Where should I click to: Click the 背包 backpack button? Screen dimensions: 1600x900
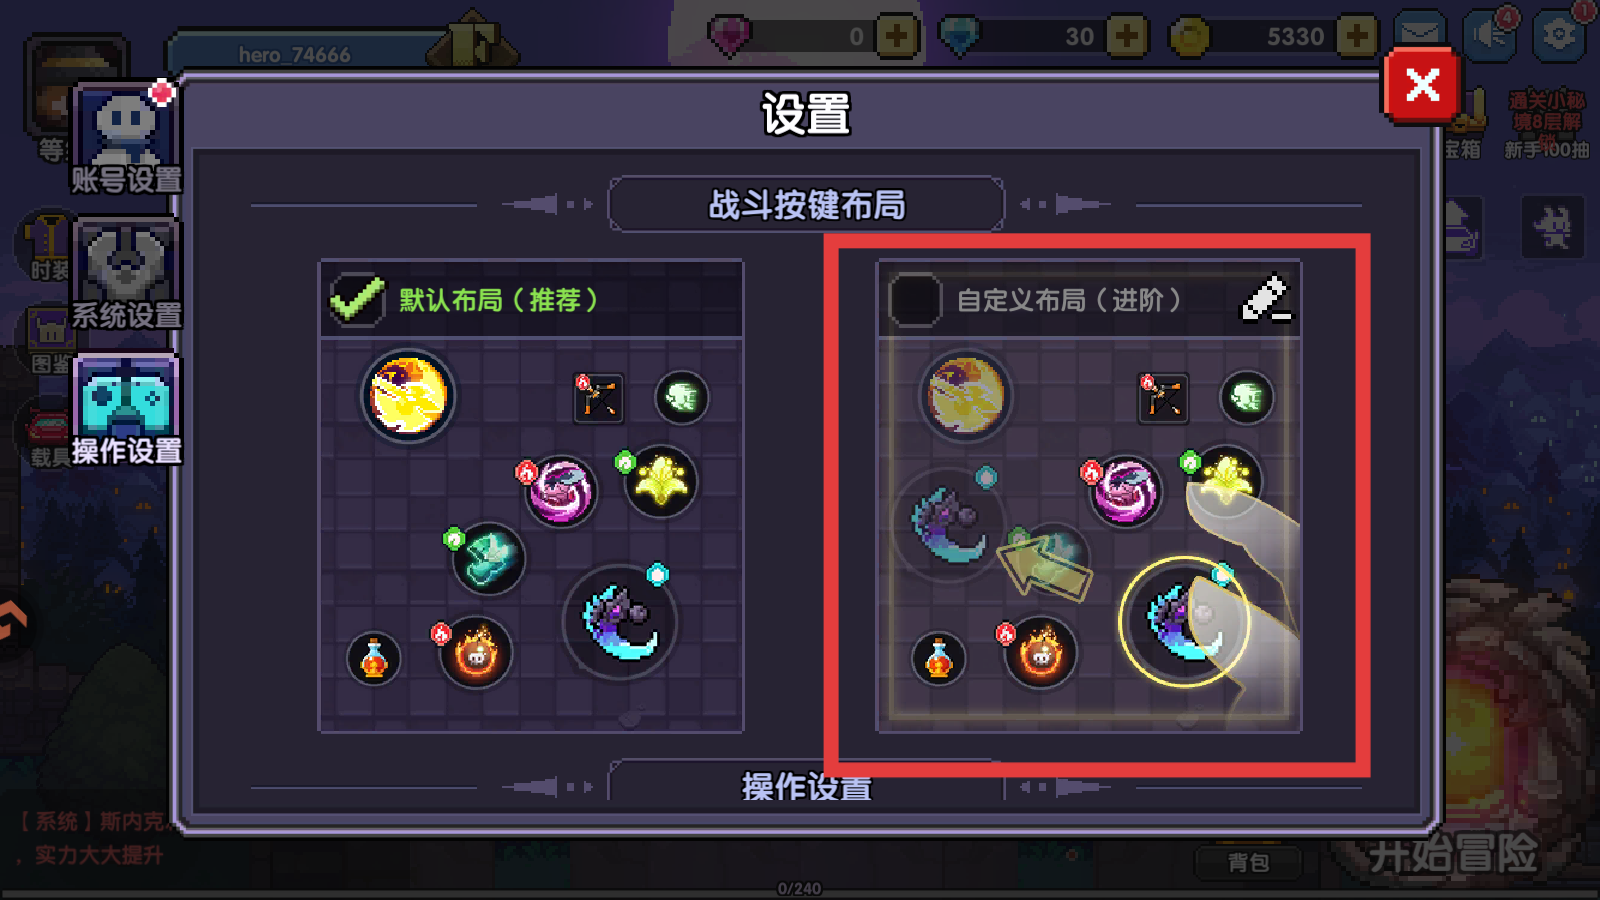[x=1249, y=862]
